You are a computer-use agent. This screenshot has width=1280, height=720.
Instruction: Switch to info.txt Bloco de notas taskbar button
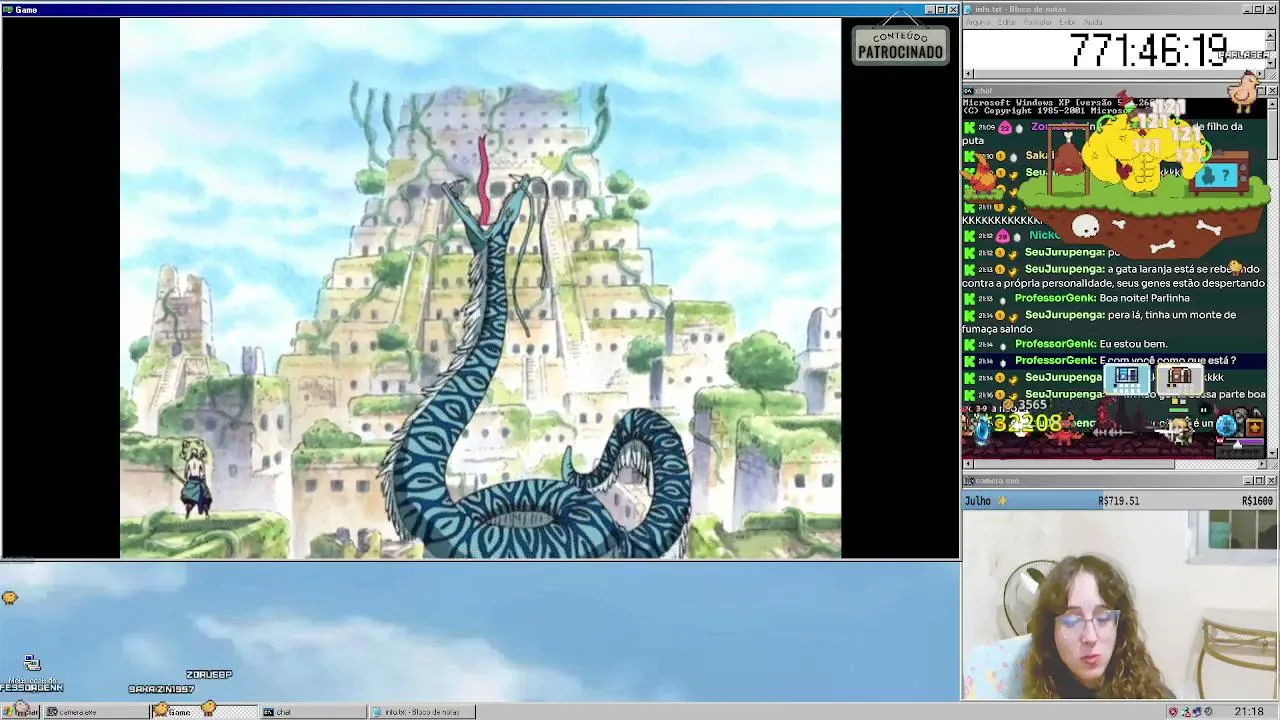(421, 712)
